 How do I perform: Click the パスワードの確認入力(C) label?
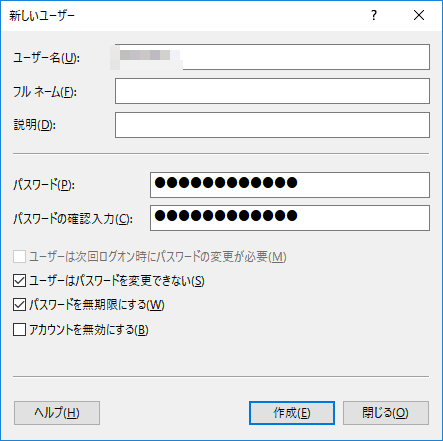click(73, 219)
